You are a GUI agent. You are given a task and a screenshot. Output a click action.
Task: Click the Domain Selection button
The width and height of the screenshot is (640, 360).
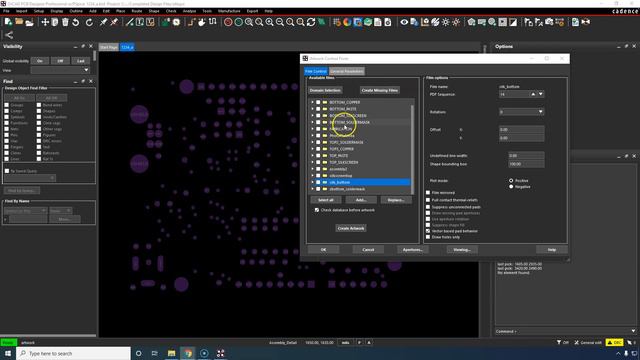click(x=325, y=90)
